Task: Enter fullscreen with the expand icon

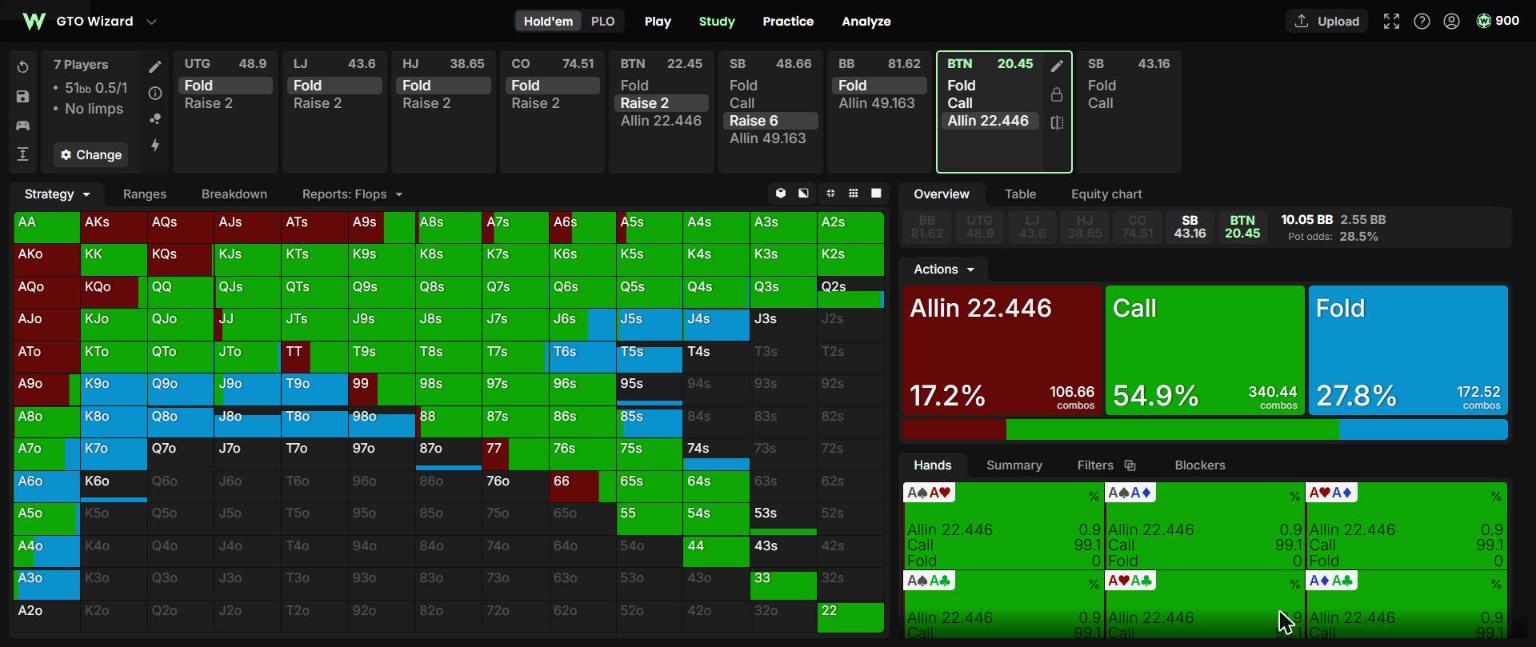Action: pyautogui.click(x=1391, y=21)
